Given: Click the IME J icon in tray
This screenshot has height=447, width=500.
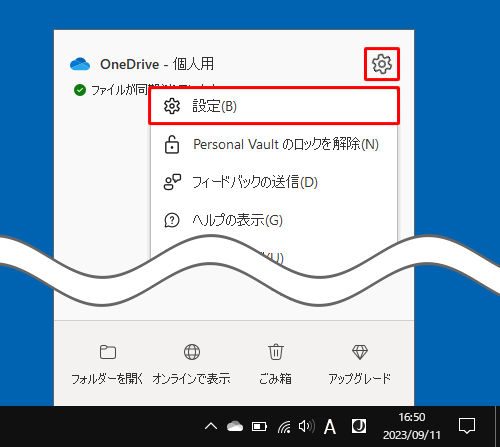Looking at the screenshot, I should [x=359, y=426].
